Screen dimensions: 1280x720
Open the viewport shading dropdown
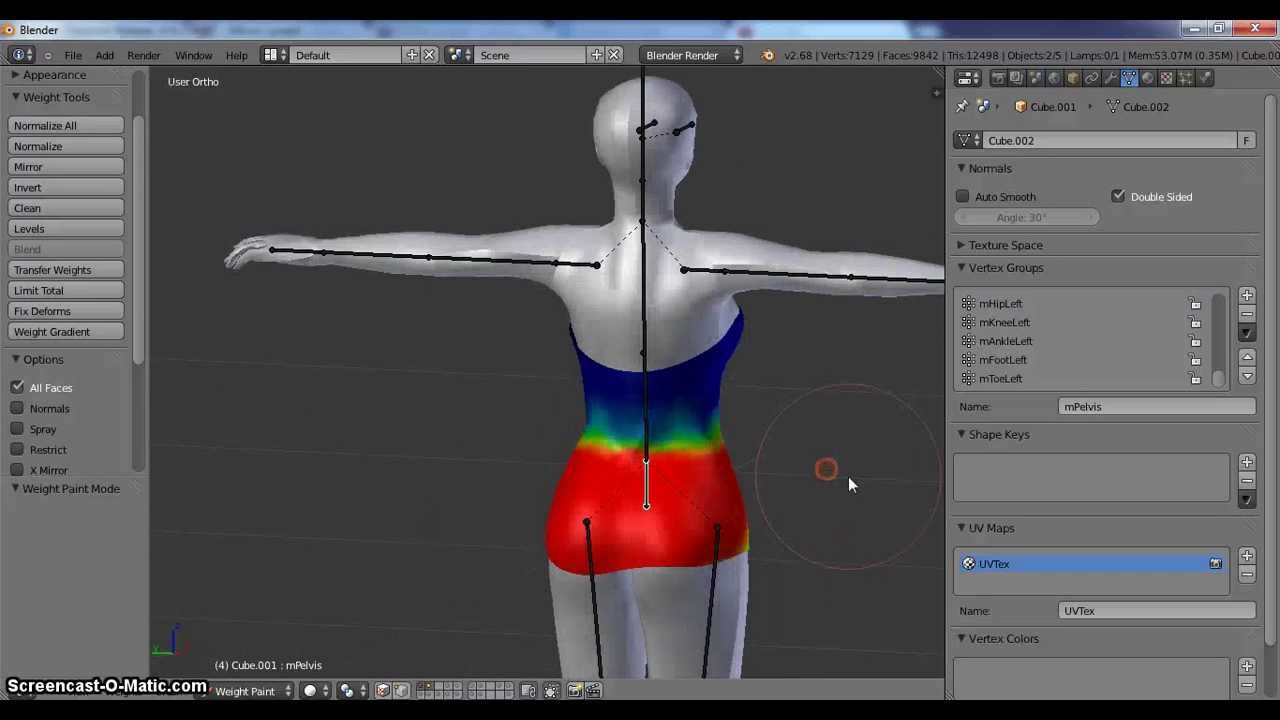click(x=317, y=690)
